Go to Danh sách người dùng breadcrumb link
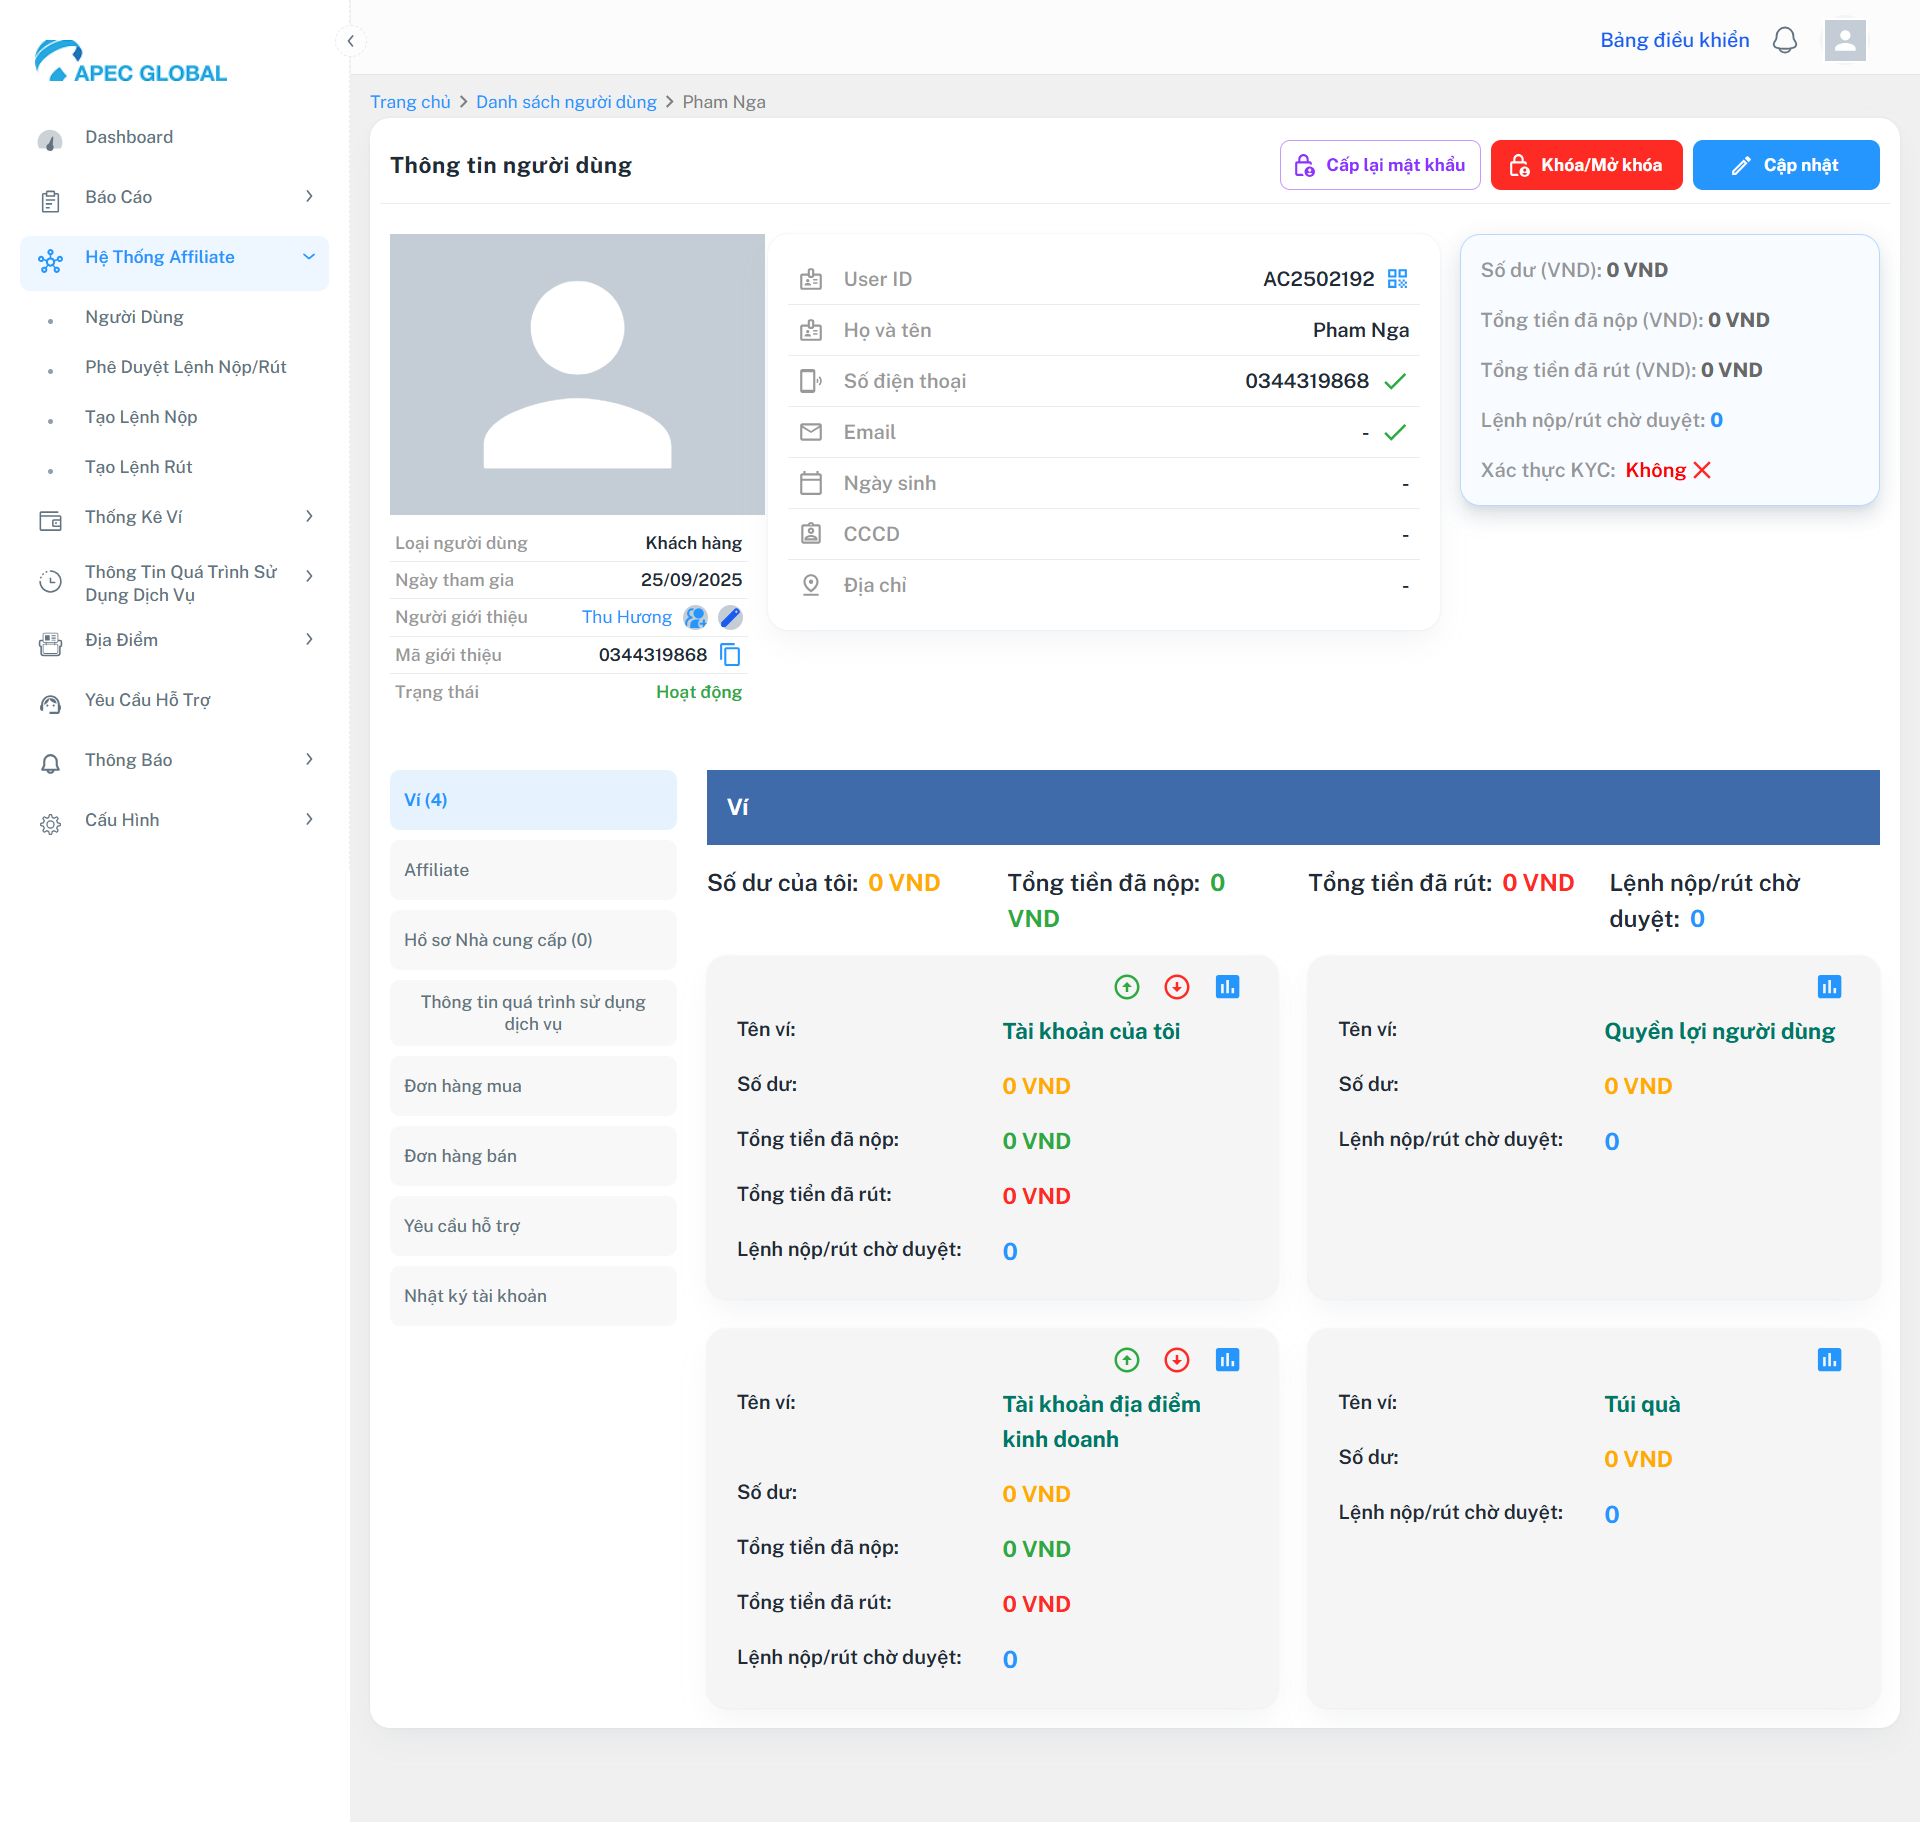 tap(566, 102)
